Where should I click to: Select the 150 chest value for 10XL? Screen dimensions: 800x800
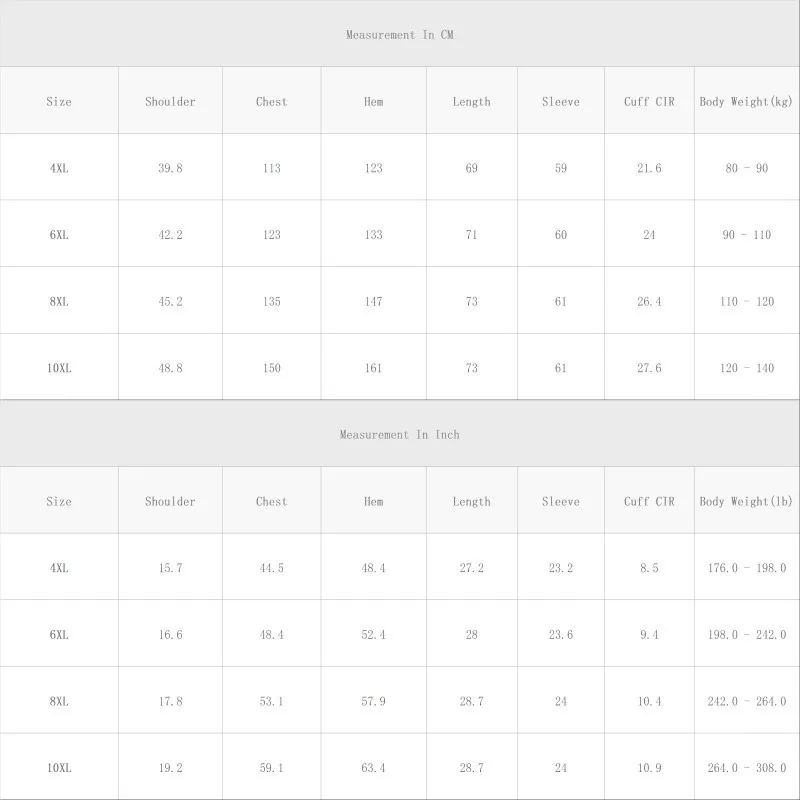tap(271, 368)
